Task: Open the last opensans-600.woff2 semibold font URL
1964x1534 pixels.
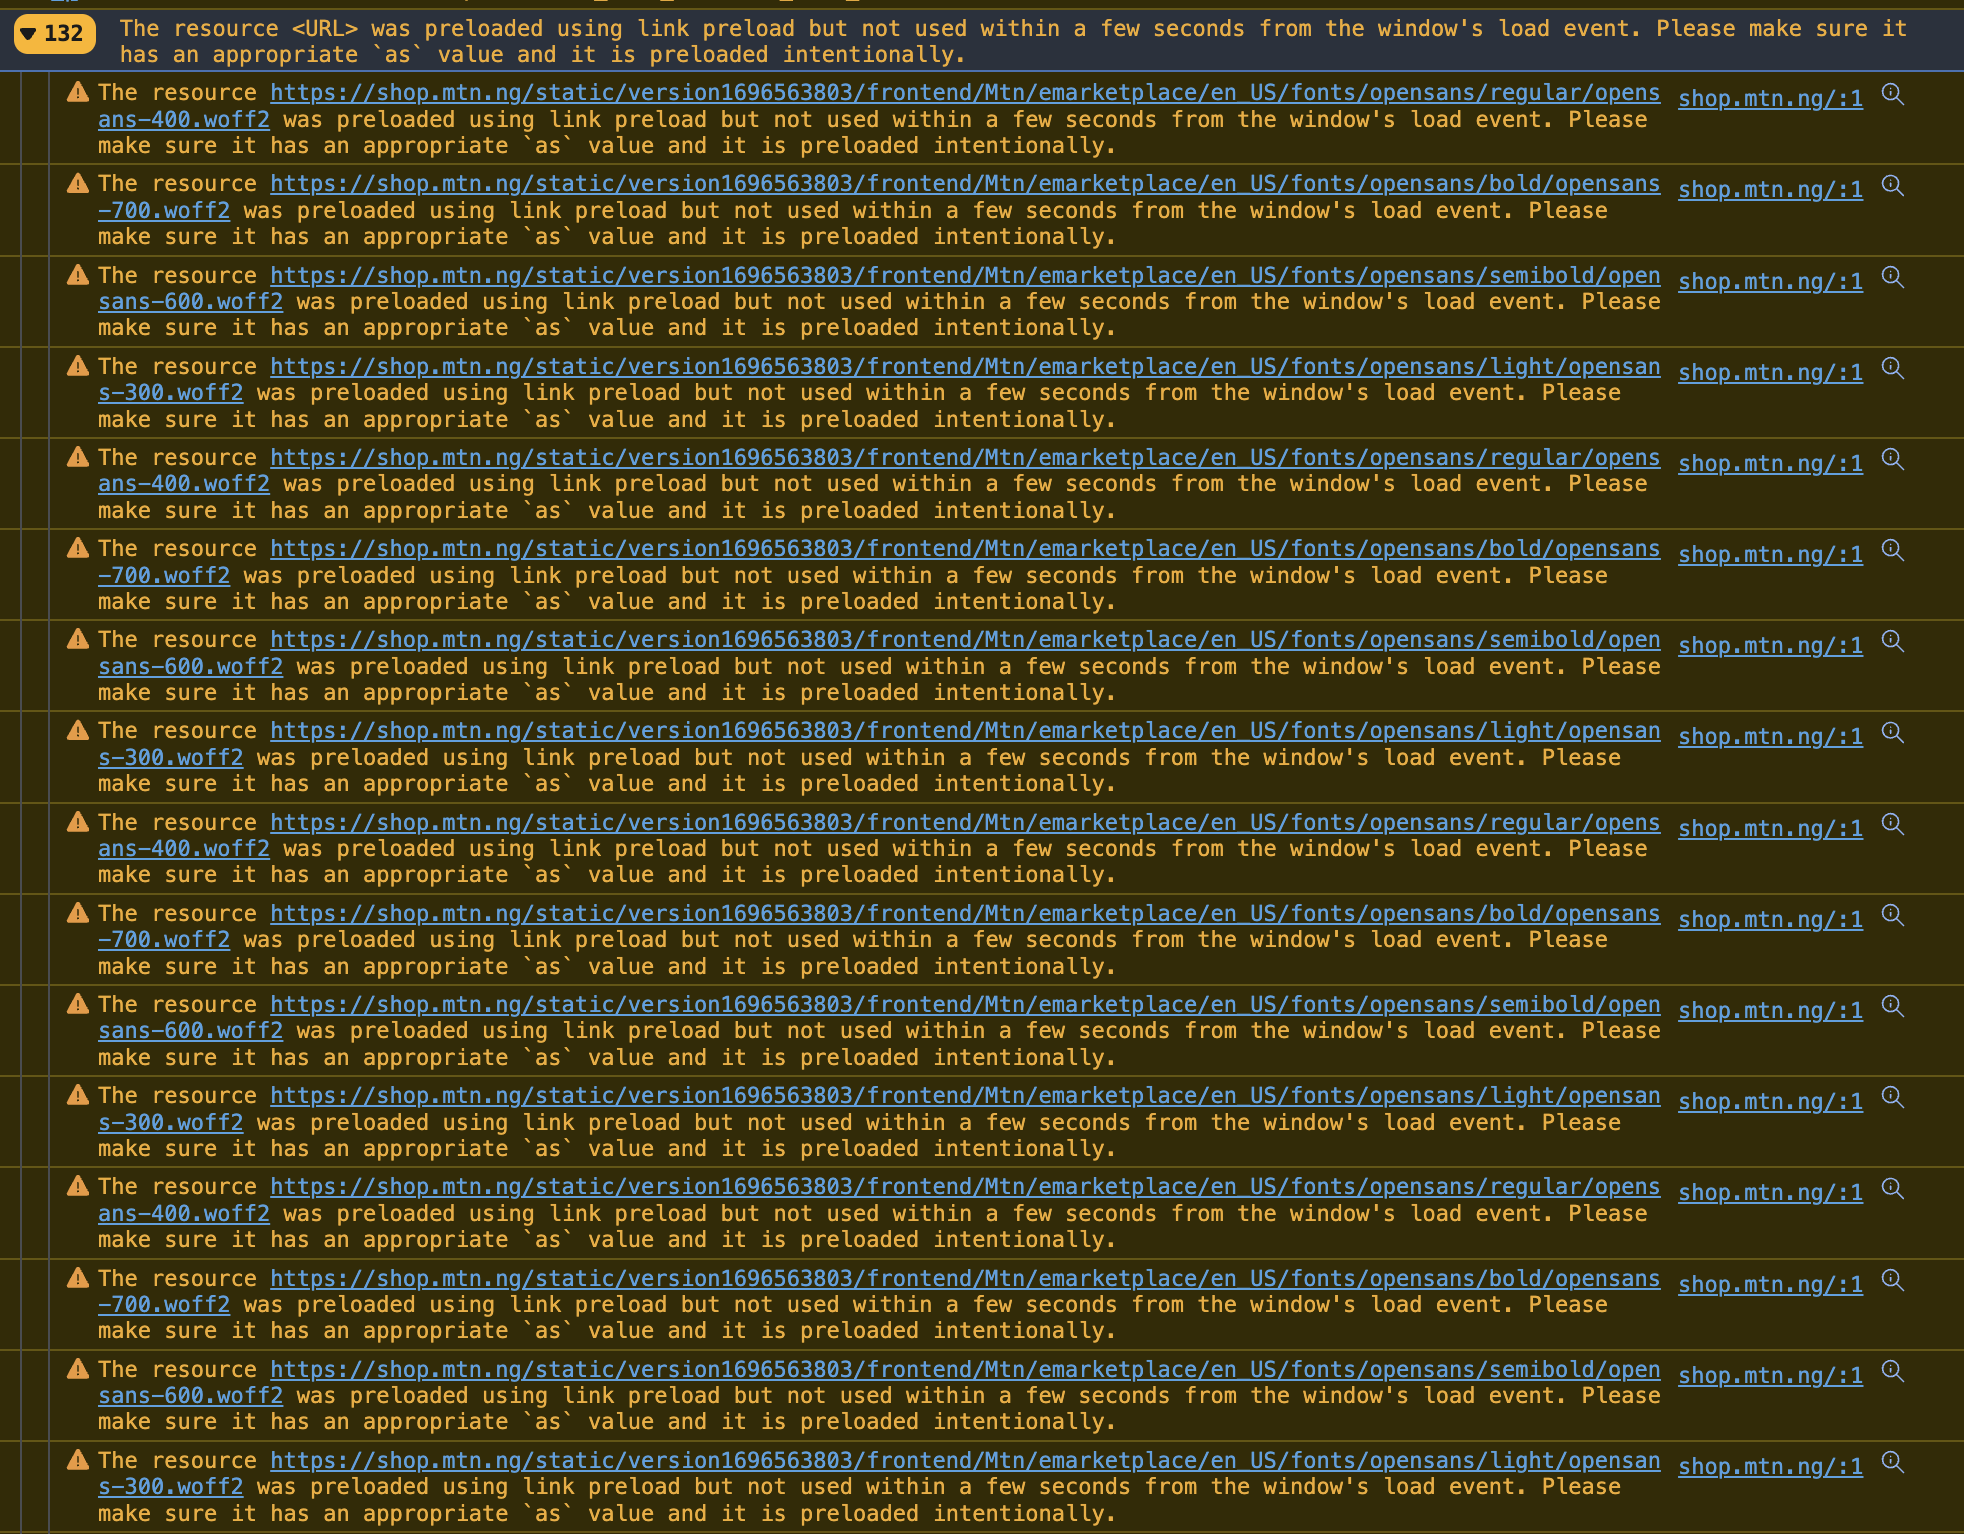Action: (879, 1382)
